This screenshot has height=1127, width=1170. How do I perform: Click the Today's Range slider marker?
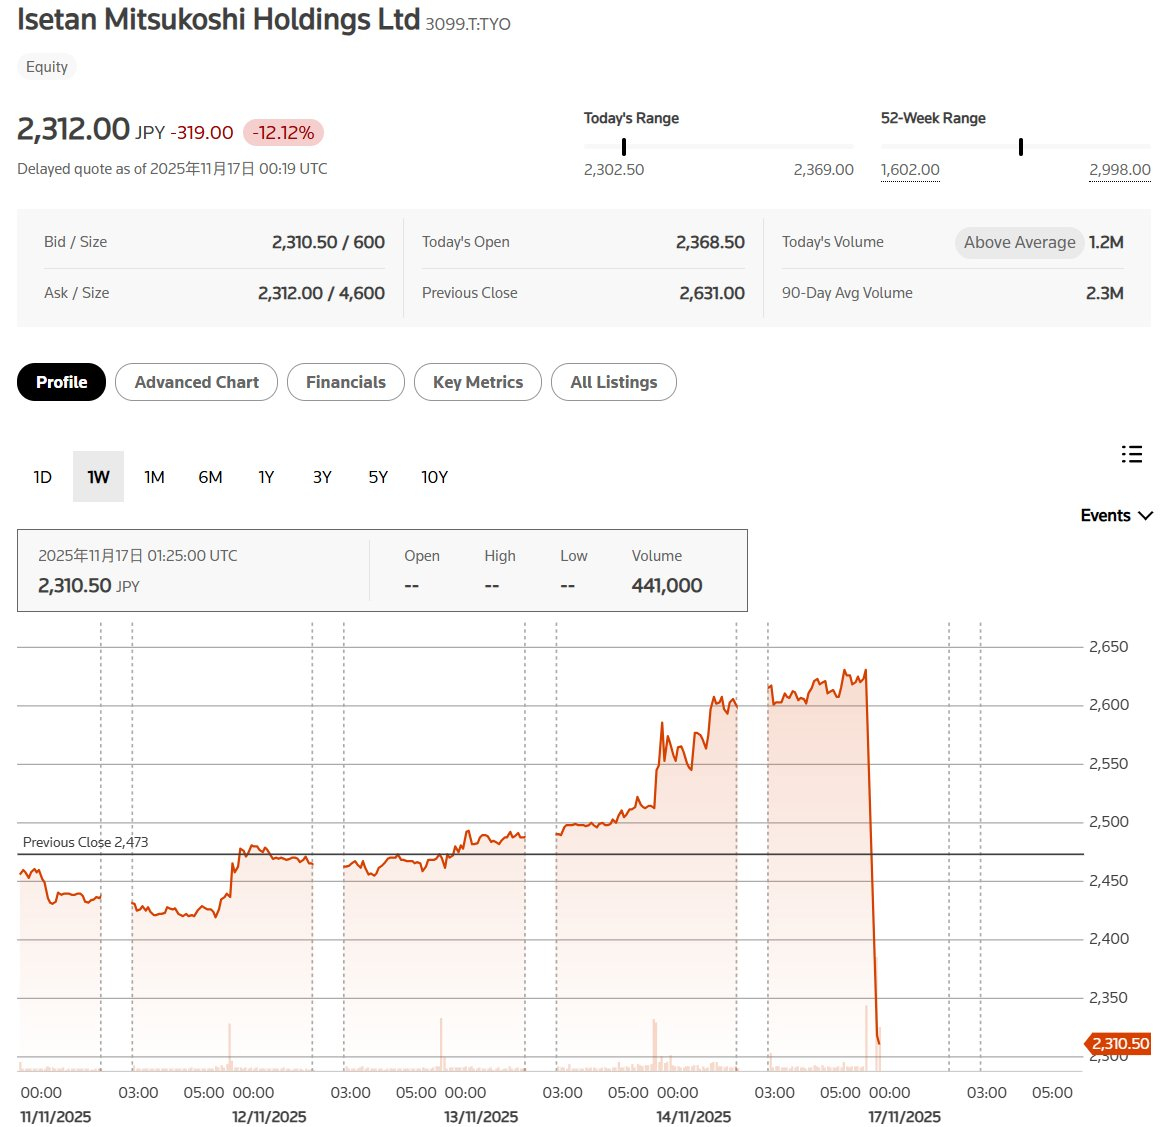click(624, 147)
